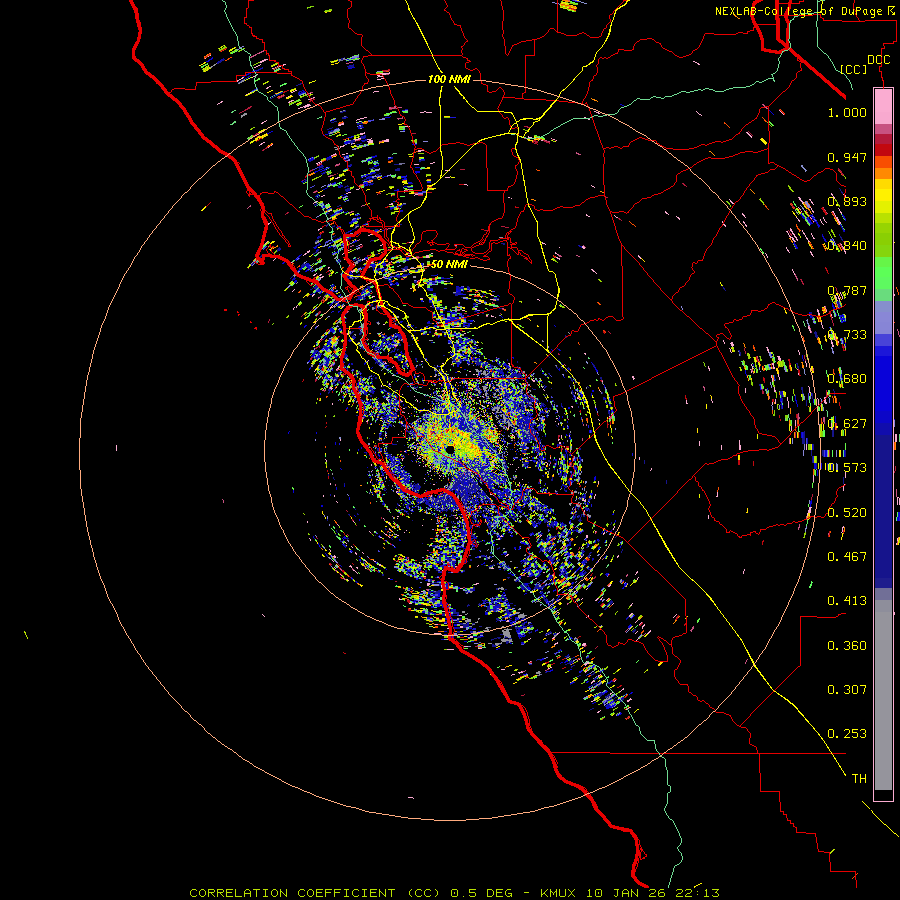Image resolution: width=900 pixels, height=900 pixels.
Task: Click the 0.733 scale value
Action: (847, 335)
